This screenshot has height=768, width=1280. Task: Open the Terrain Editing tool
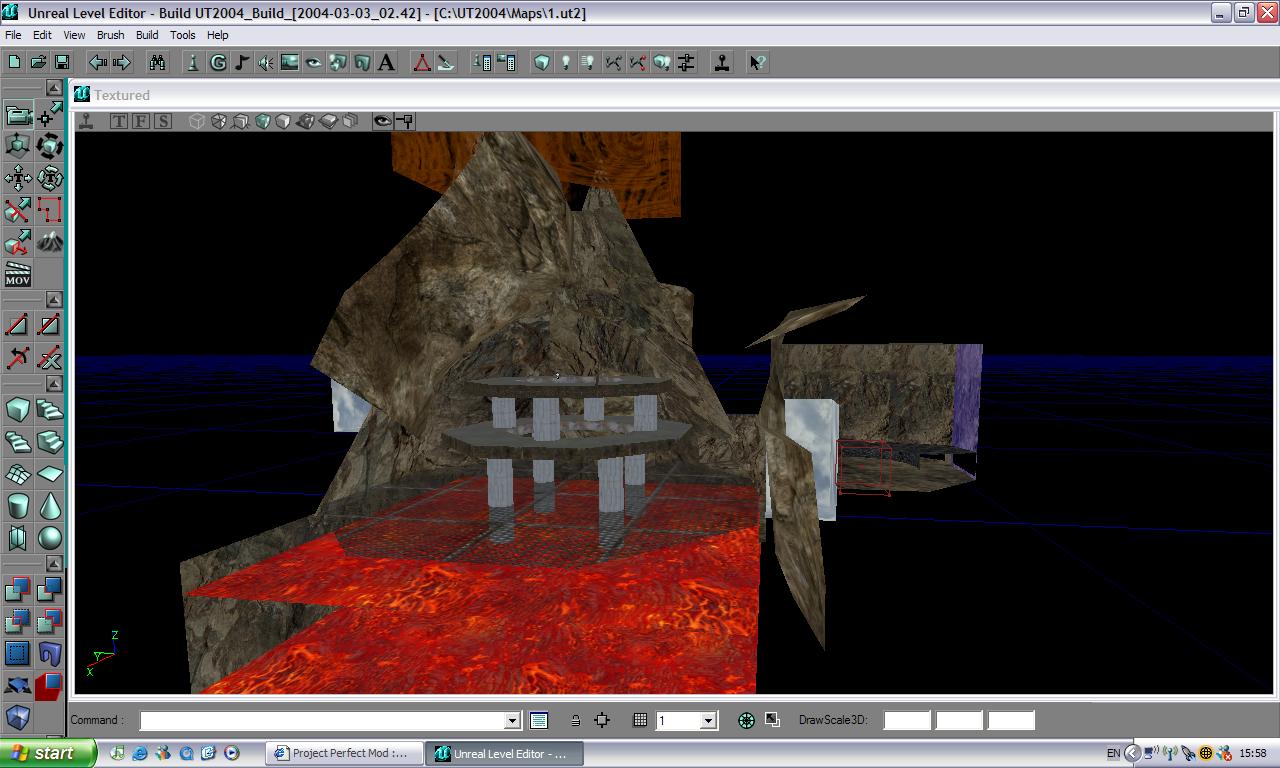coord(50,242)
